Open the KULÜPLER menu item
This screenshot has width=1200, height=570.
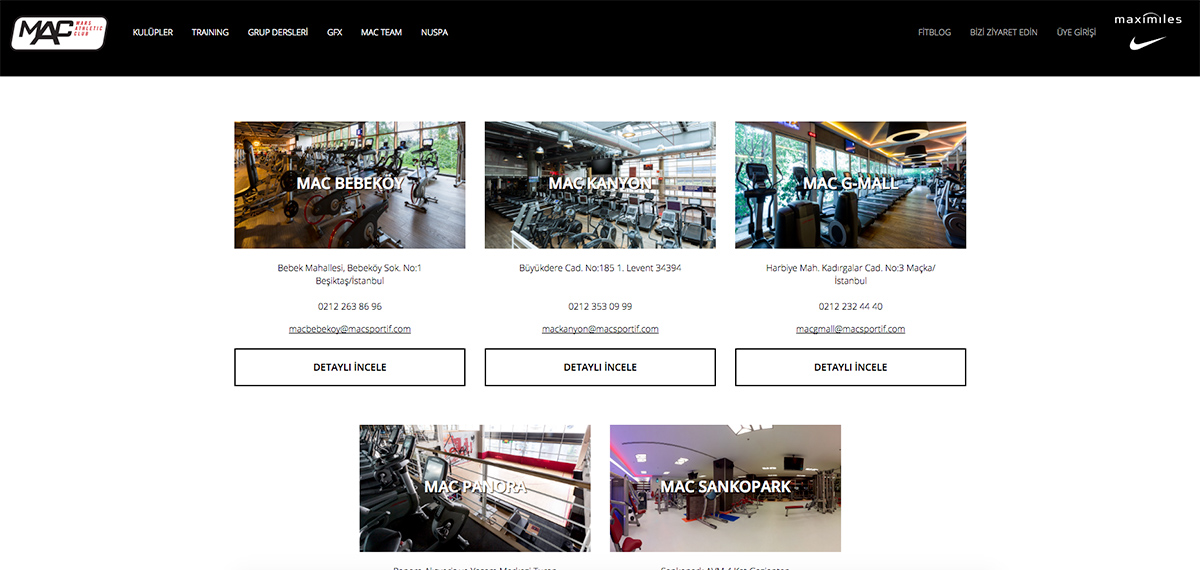[x=153, y=33]
